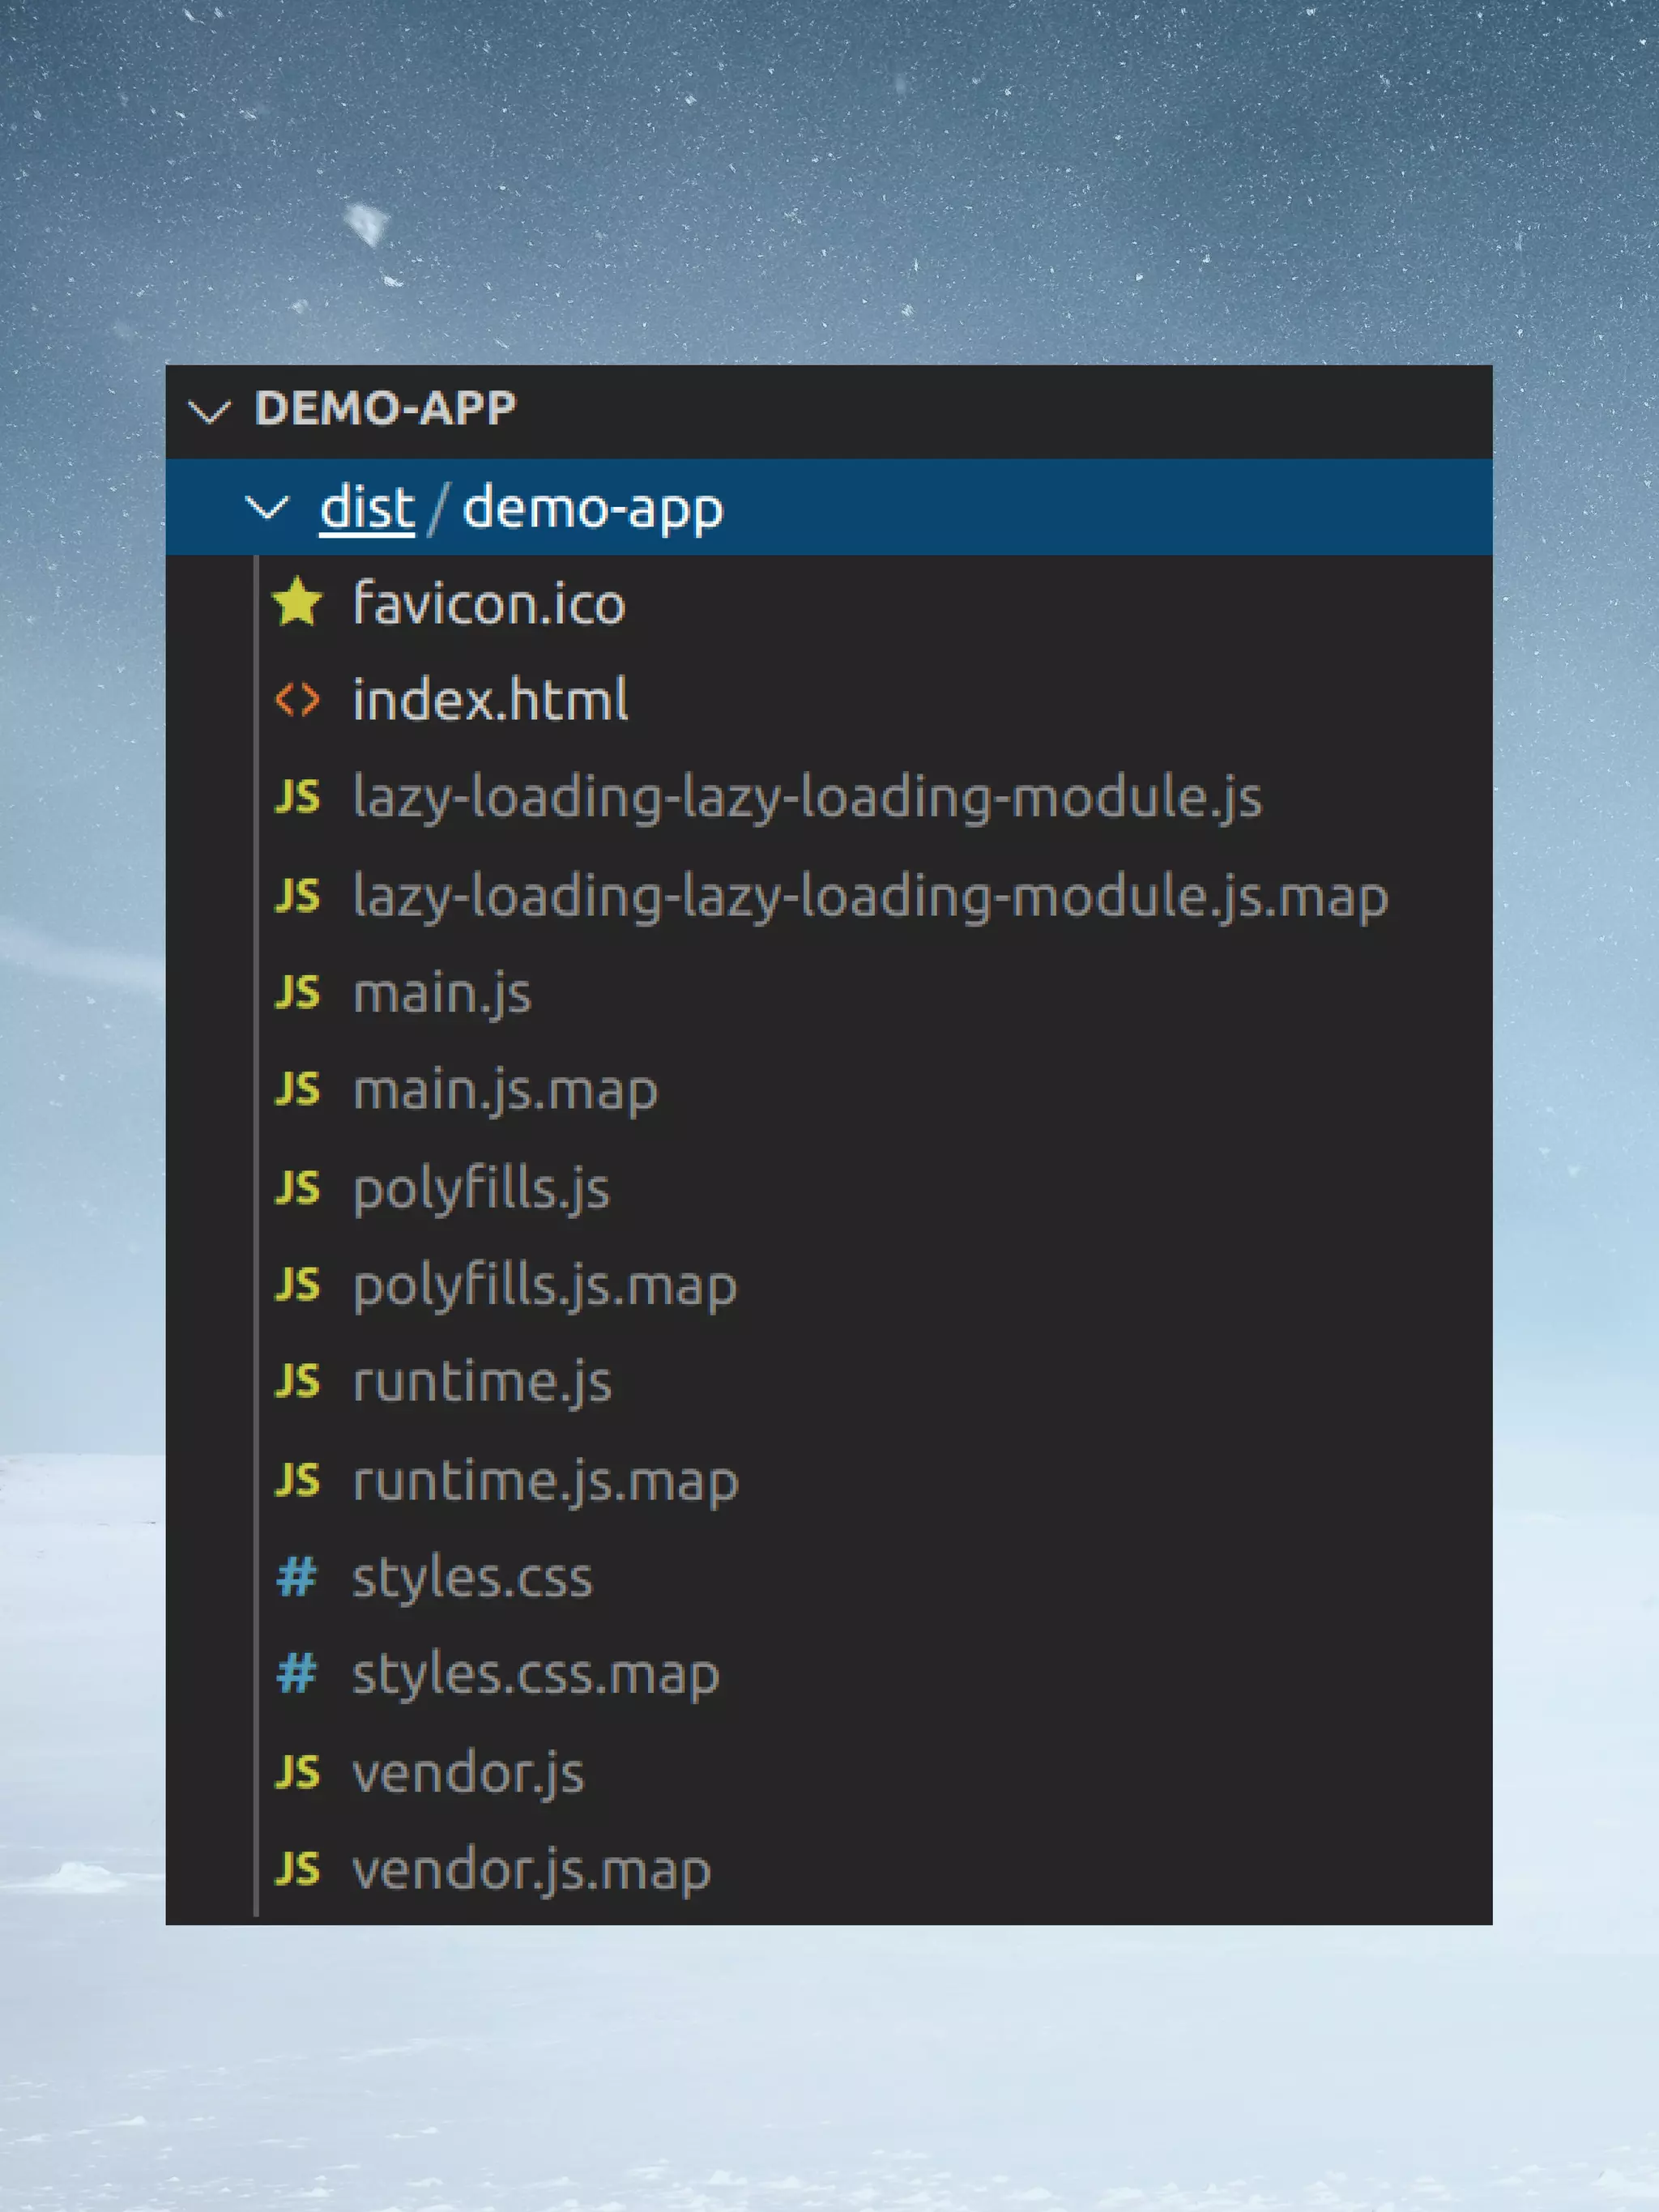
Task: Click the JS icon beside polyfills.js
Action: [x=297, y=1188]
